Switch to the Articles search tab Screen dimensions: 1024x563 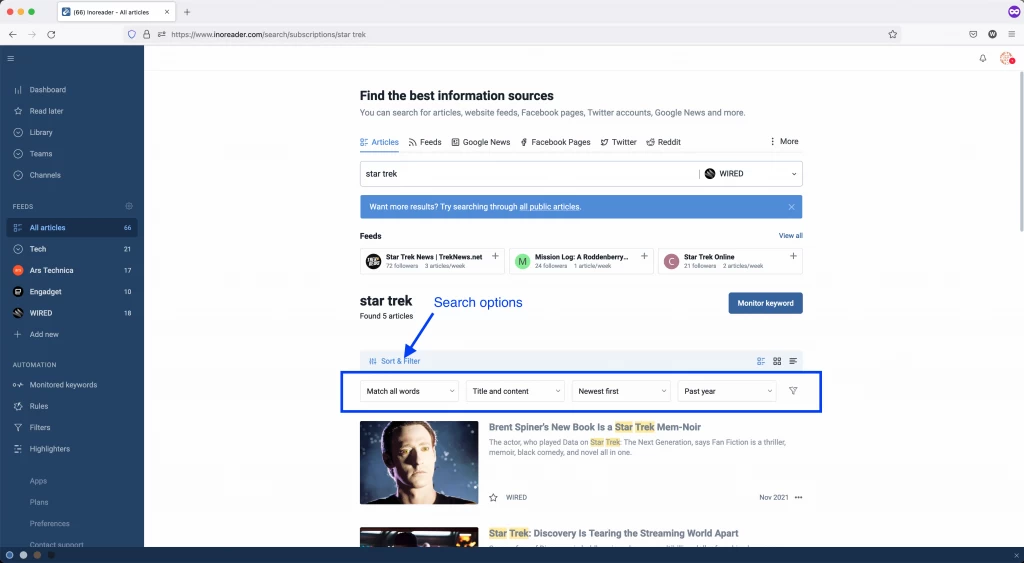[379, 142]
